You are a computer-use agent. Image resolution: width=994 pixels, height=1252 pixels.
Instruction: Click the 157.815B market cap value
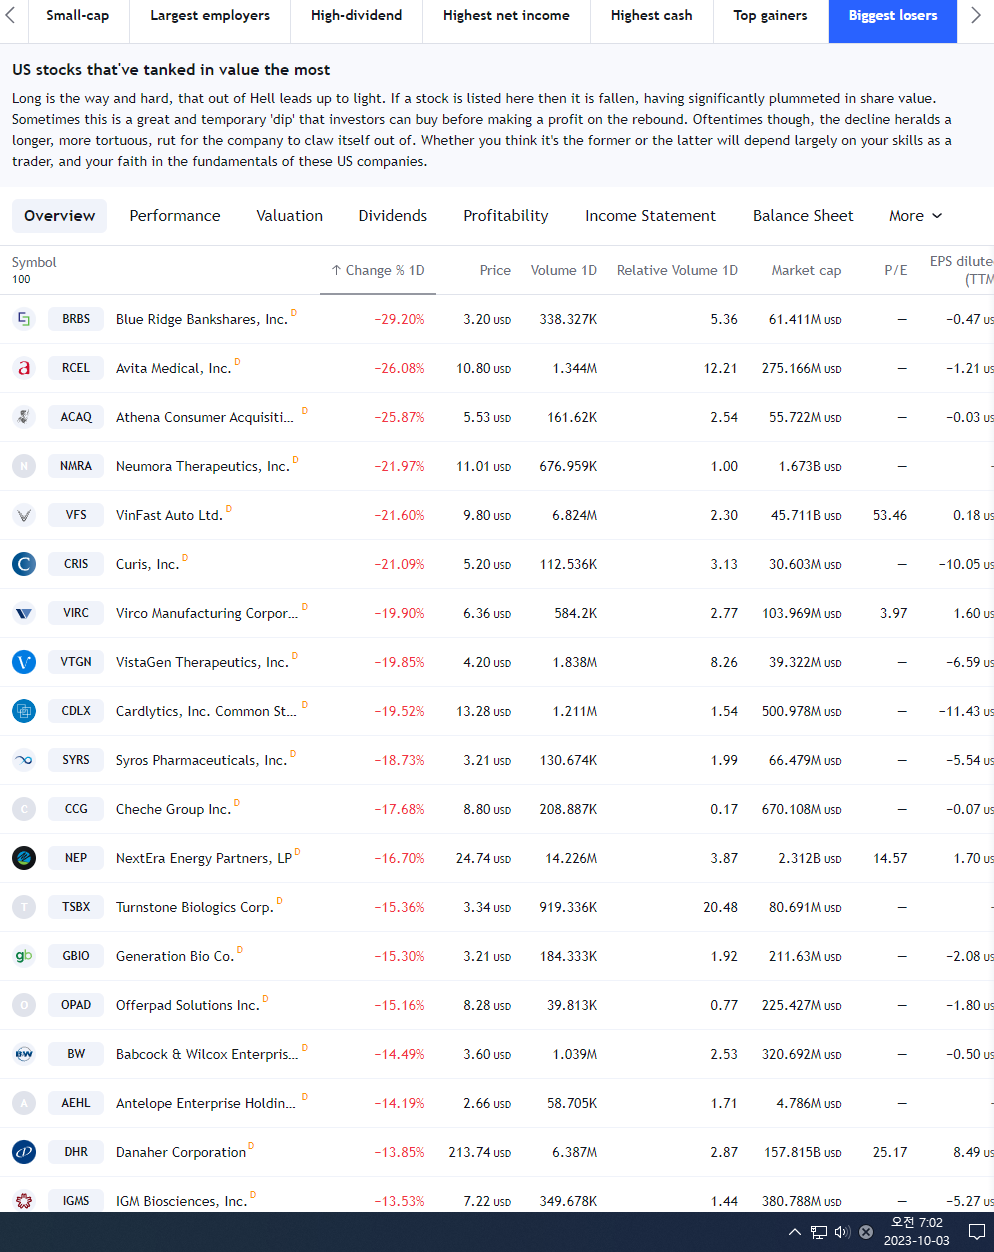[x=803, y=1153]
